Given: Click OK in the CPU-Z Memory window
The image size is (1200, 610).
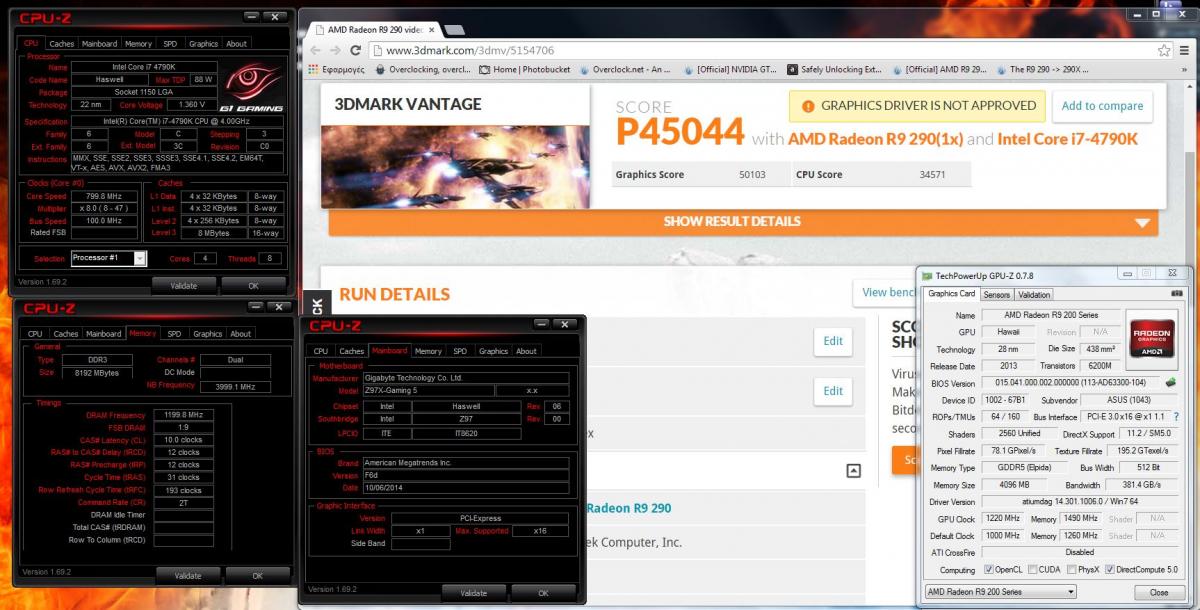Looking at the screenshot, I should pyautogui.click(x=257, y=576).
